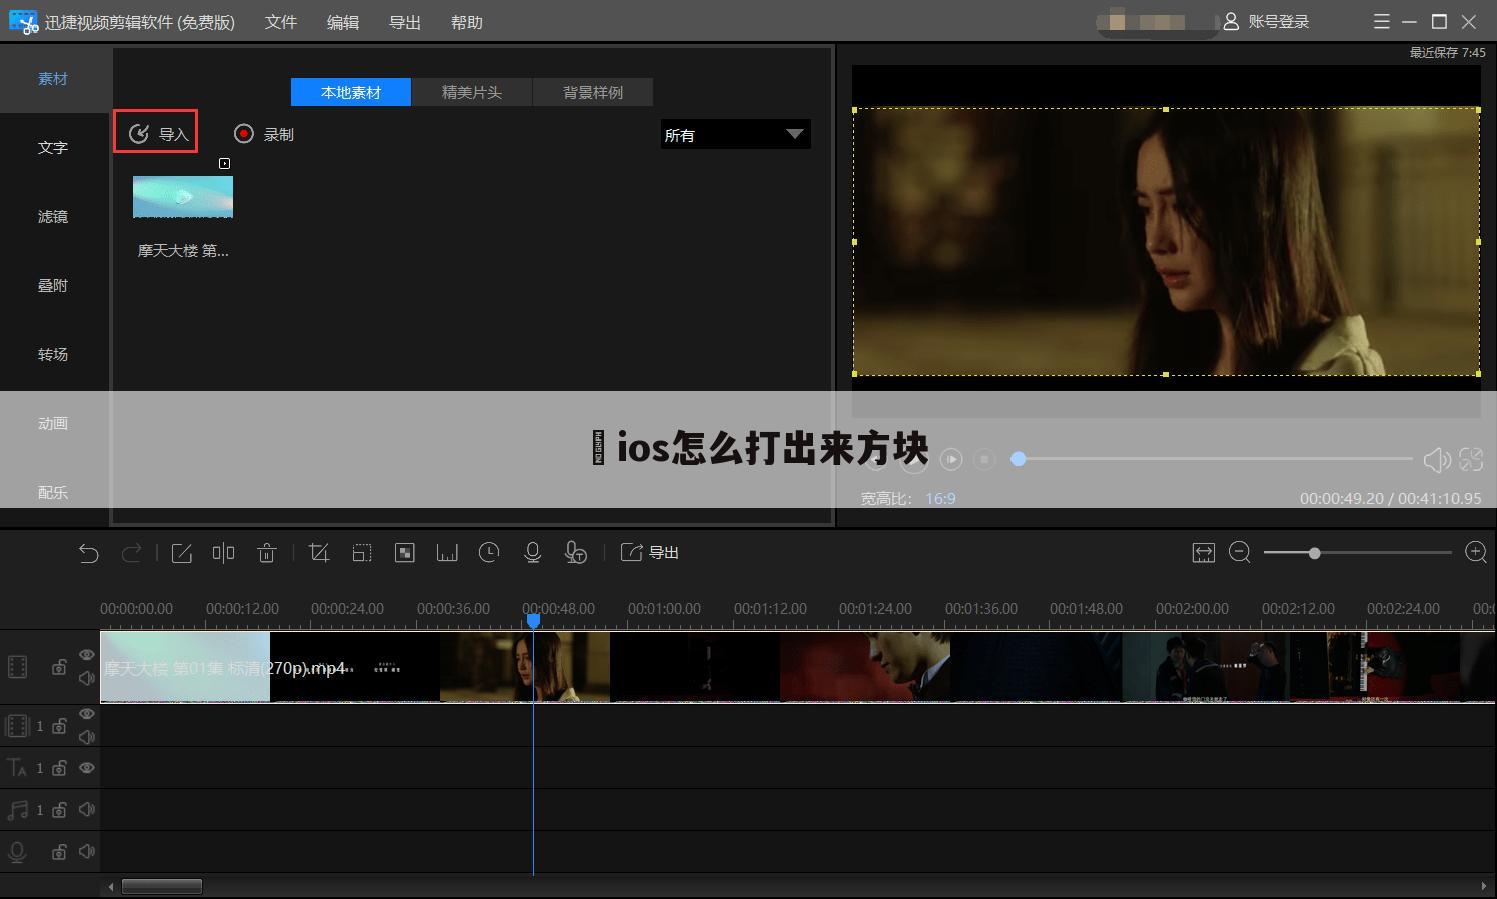Click the preview progress slider knob
This screenshot has height=899, width=1497.
point(1018,459)
